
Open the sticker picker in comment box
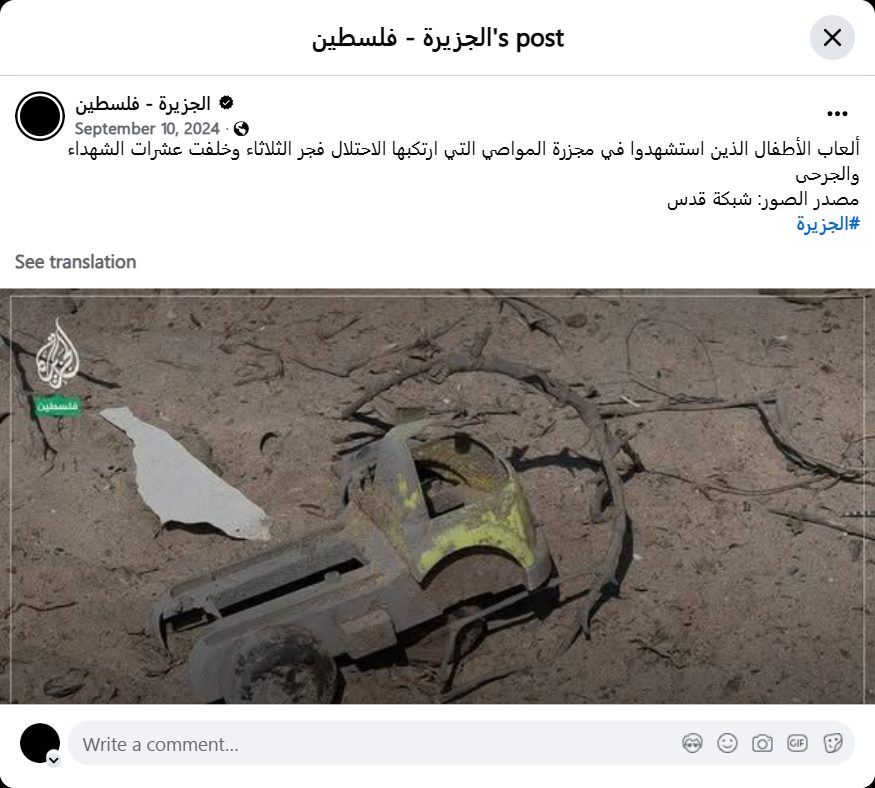tap(833, 743)
